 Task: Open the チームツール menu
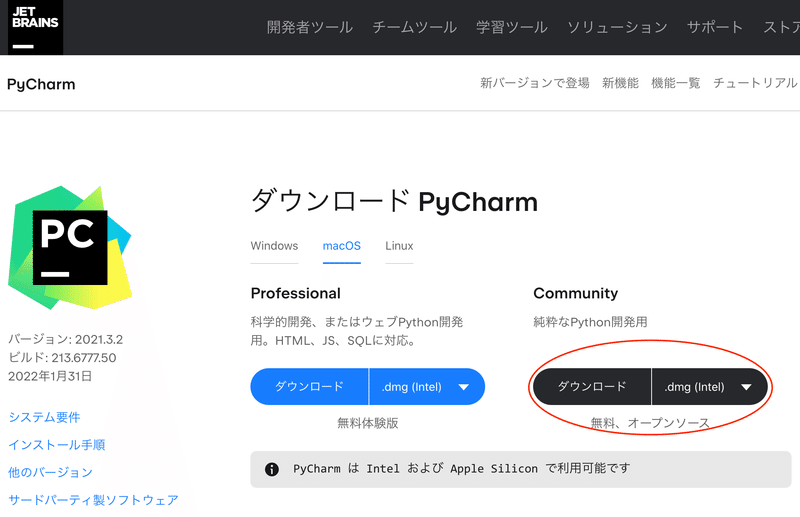[x=414, y=27]
